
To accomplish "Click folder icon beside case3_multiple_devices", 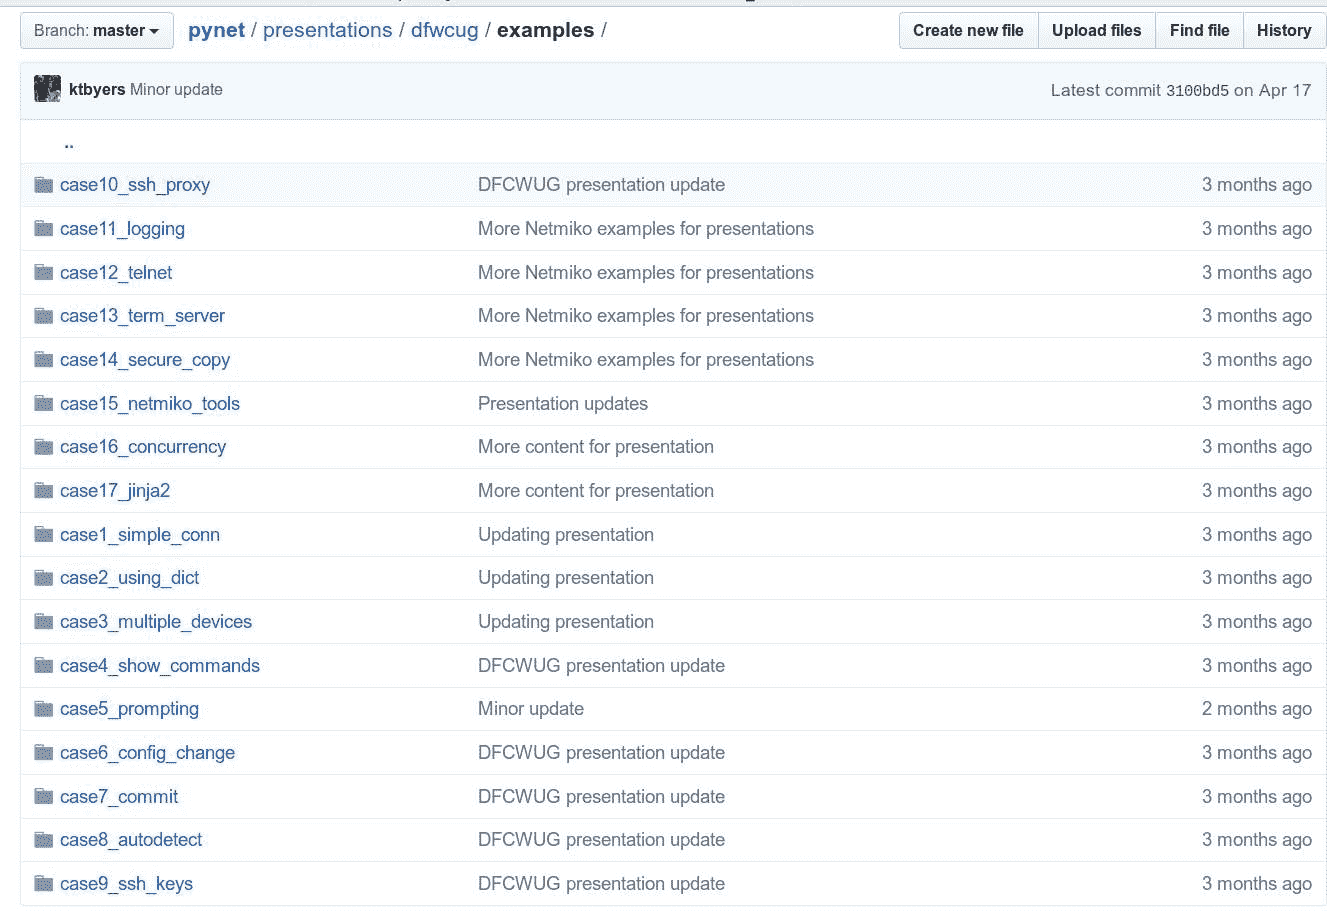I will click(x=43, y=621).
